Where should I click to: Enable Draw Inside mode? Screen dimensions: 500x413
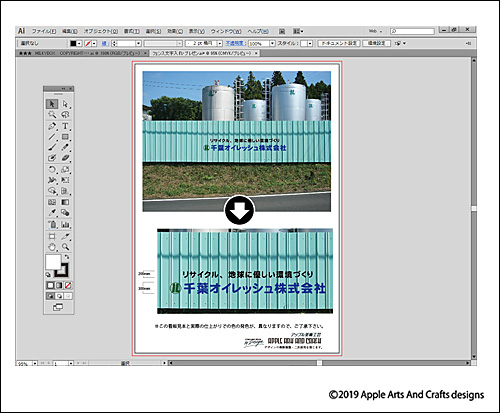pyautogui.click(x=68, y=296)
